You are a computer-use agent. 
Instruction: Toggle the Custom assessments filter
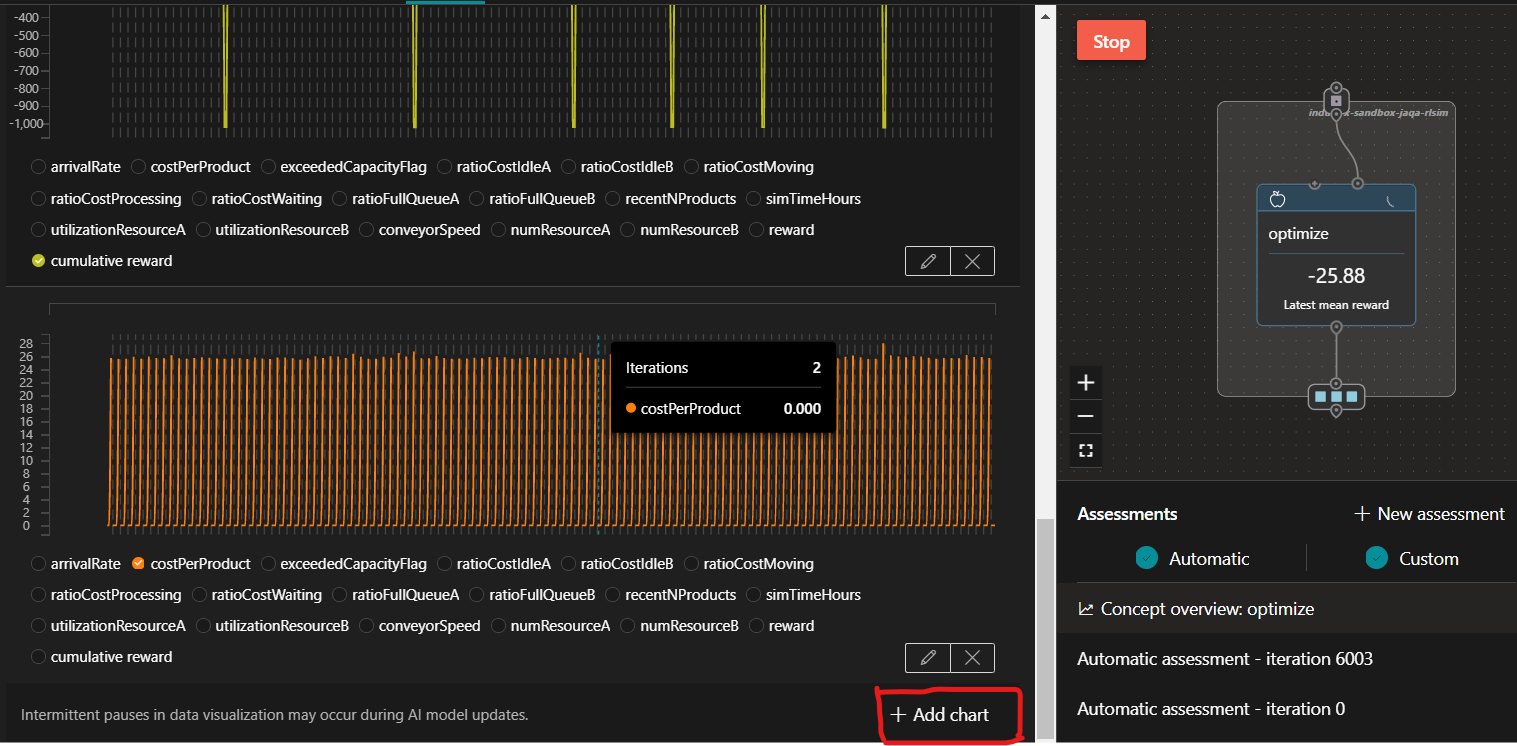(1412, 559)
